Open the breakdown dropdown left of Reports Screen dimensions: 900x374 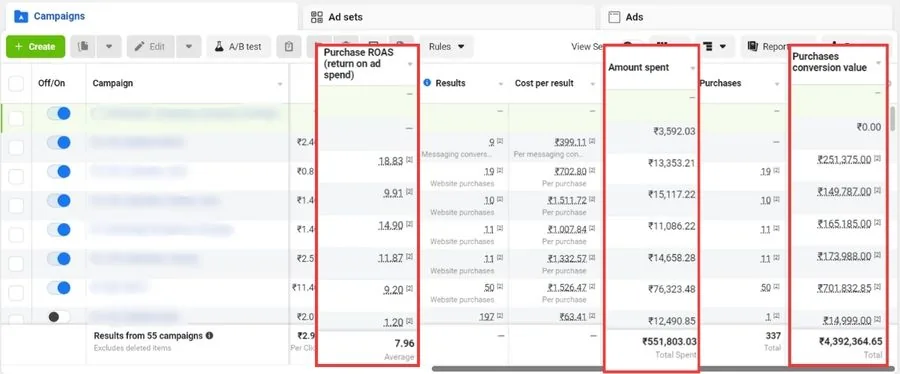(714, 46)
